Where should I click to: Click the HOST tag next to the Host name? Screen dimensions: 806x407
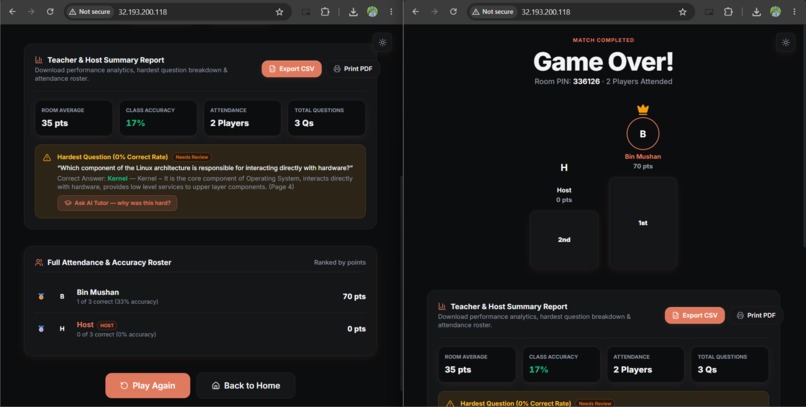pyautogui.click(x=107, y=325)
